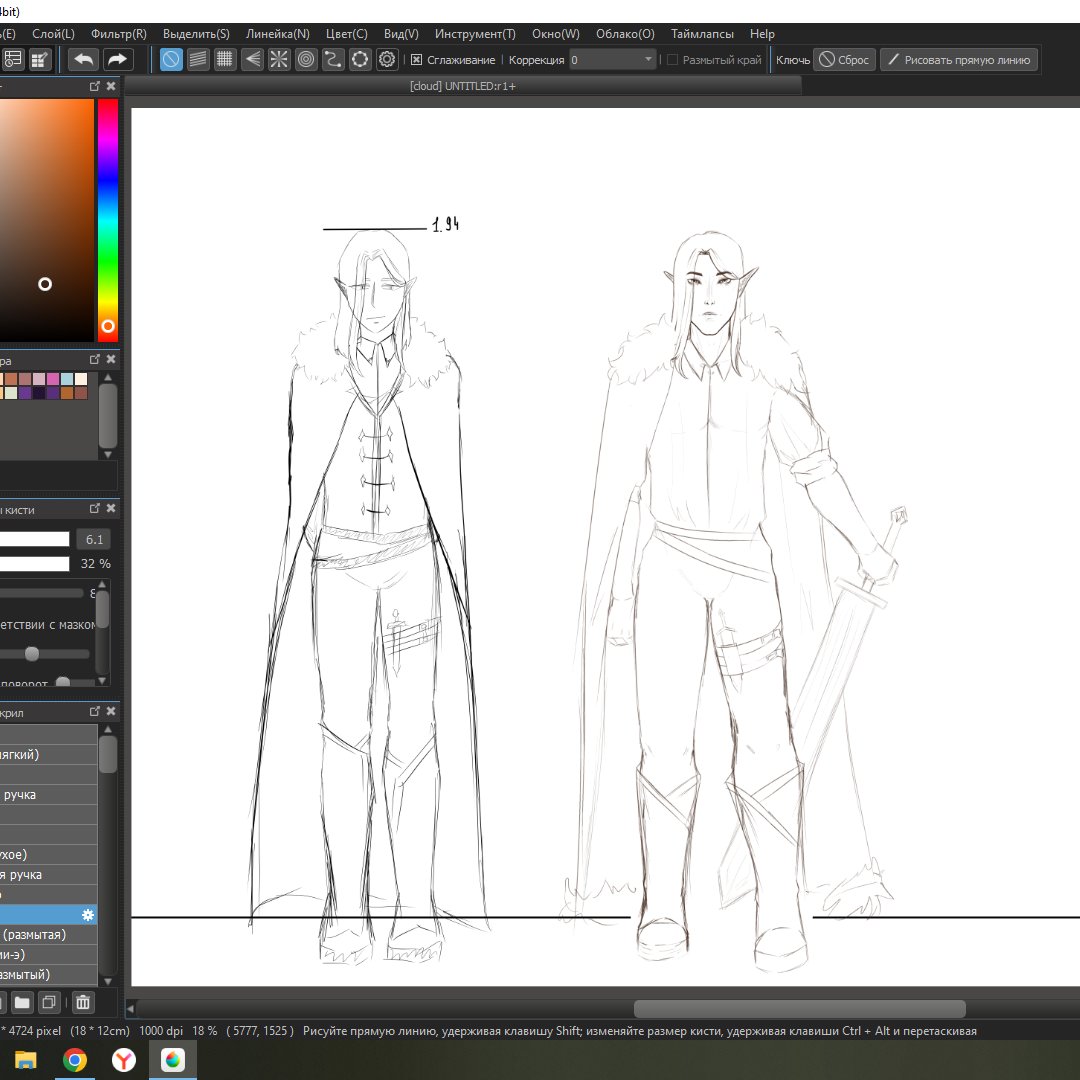Open the Окно(W) menu

[555, 34]
